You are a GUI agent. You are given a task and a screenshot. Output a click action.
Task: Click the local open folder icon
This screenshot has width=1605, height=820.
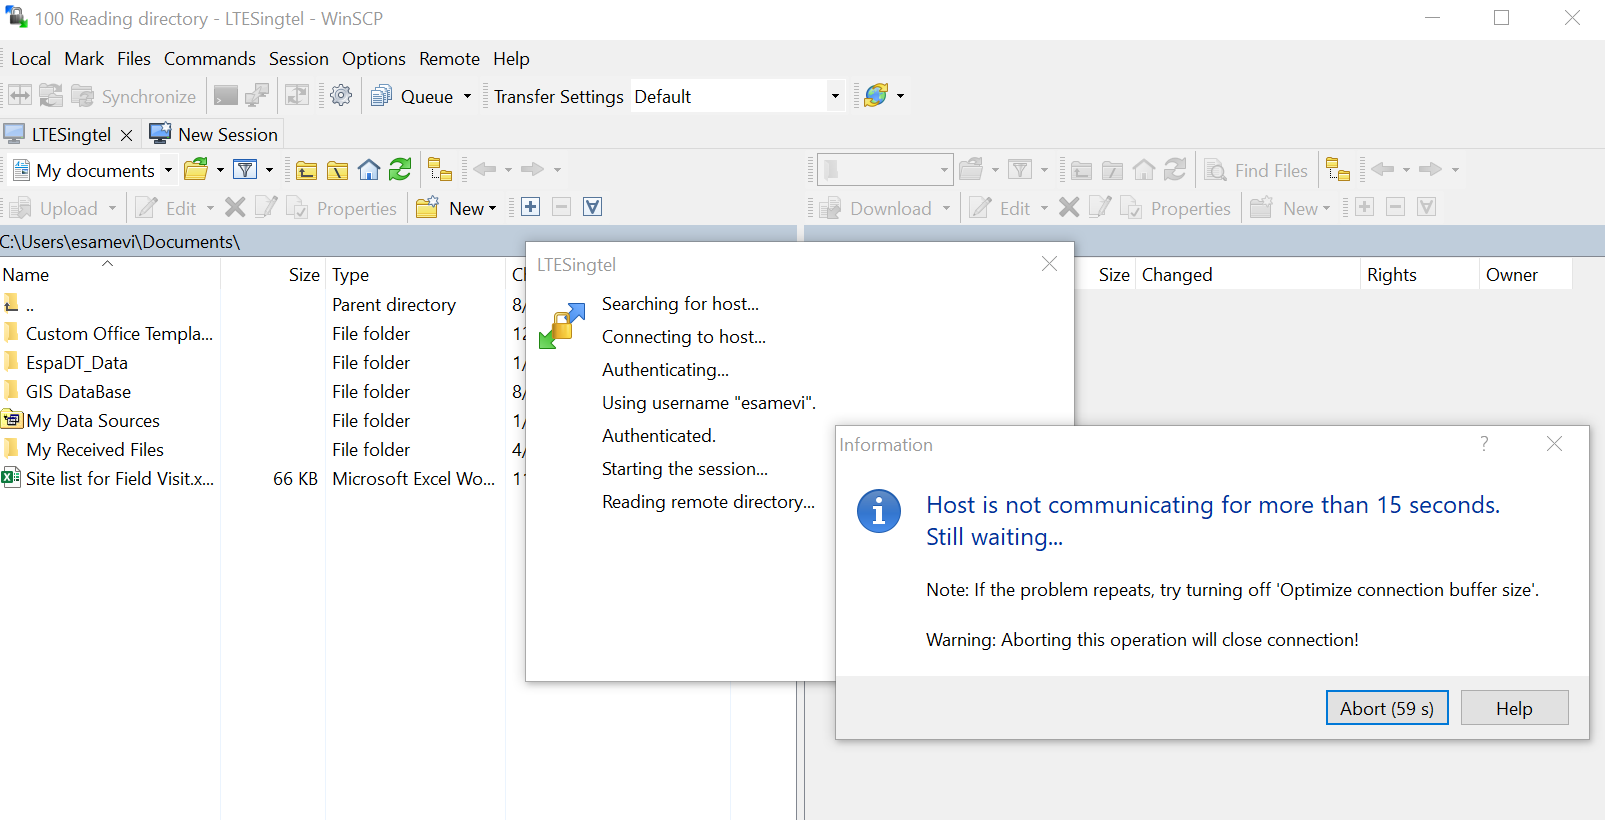pos(196,170)
